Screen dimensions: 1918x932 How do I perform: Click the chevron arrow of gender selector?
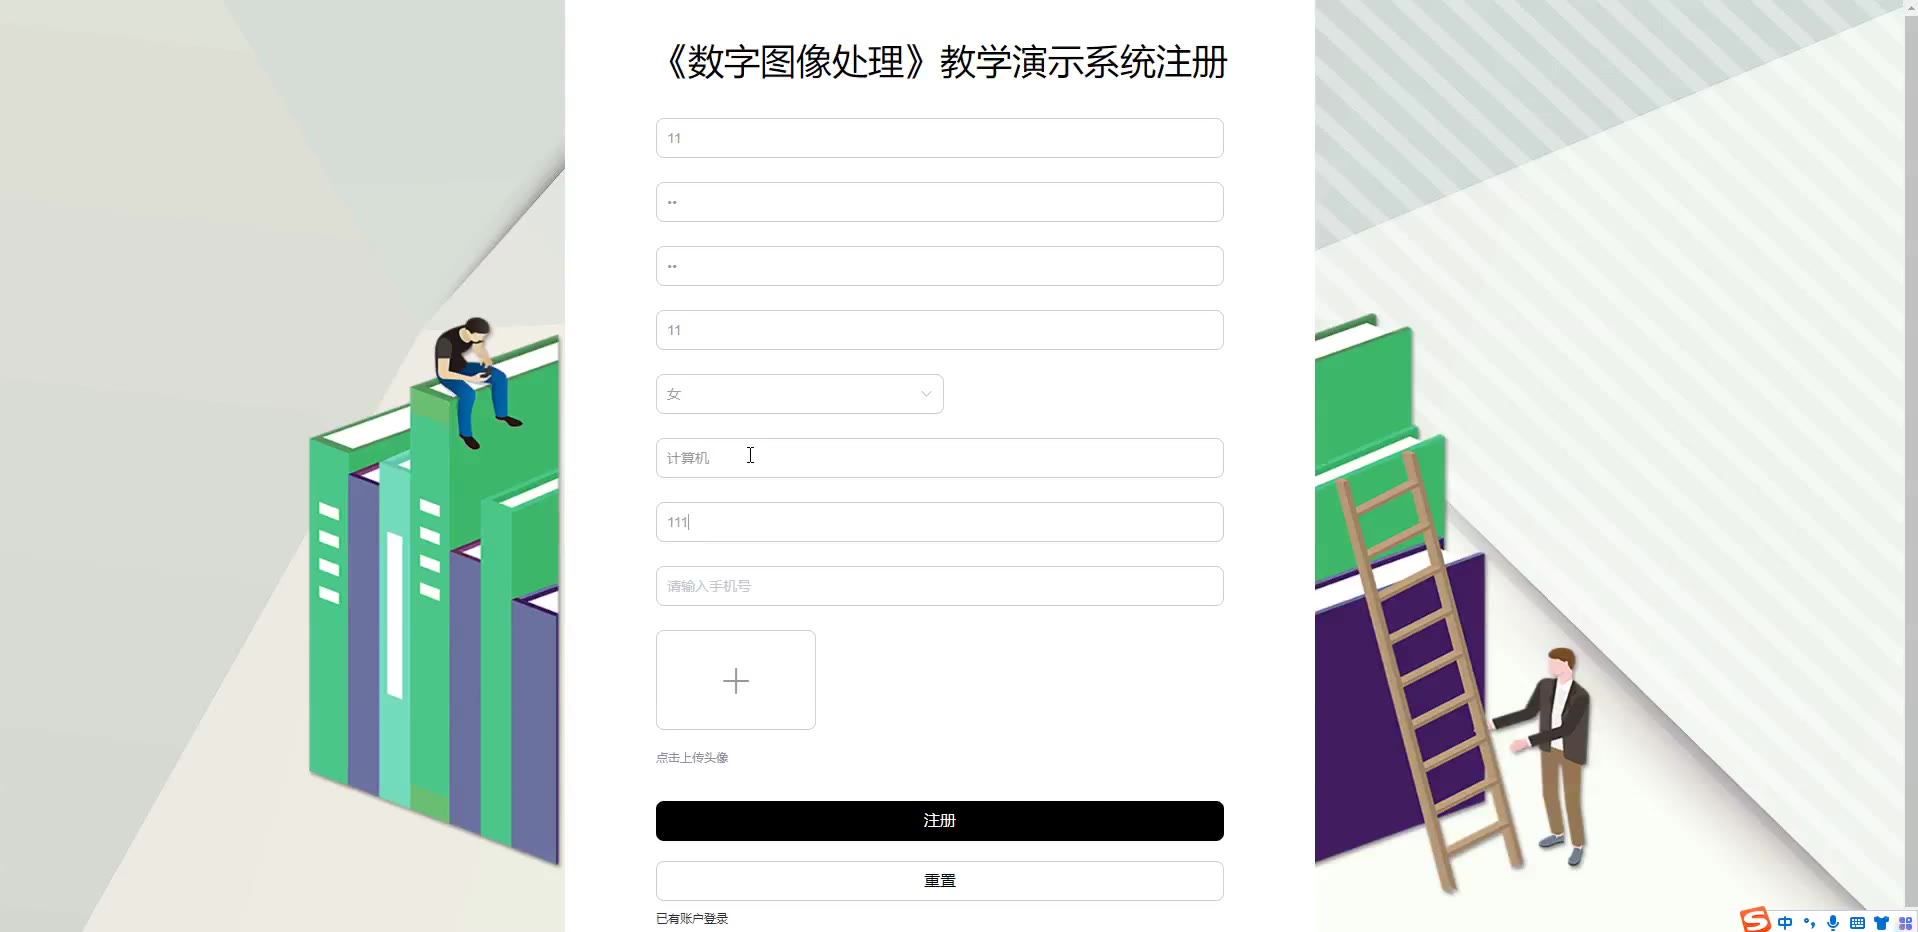(926, 394)
